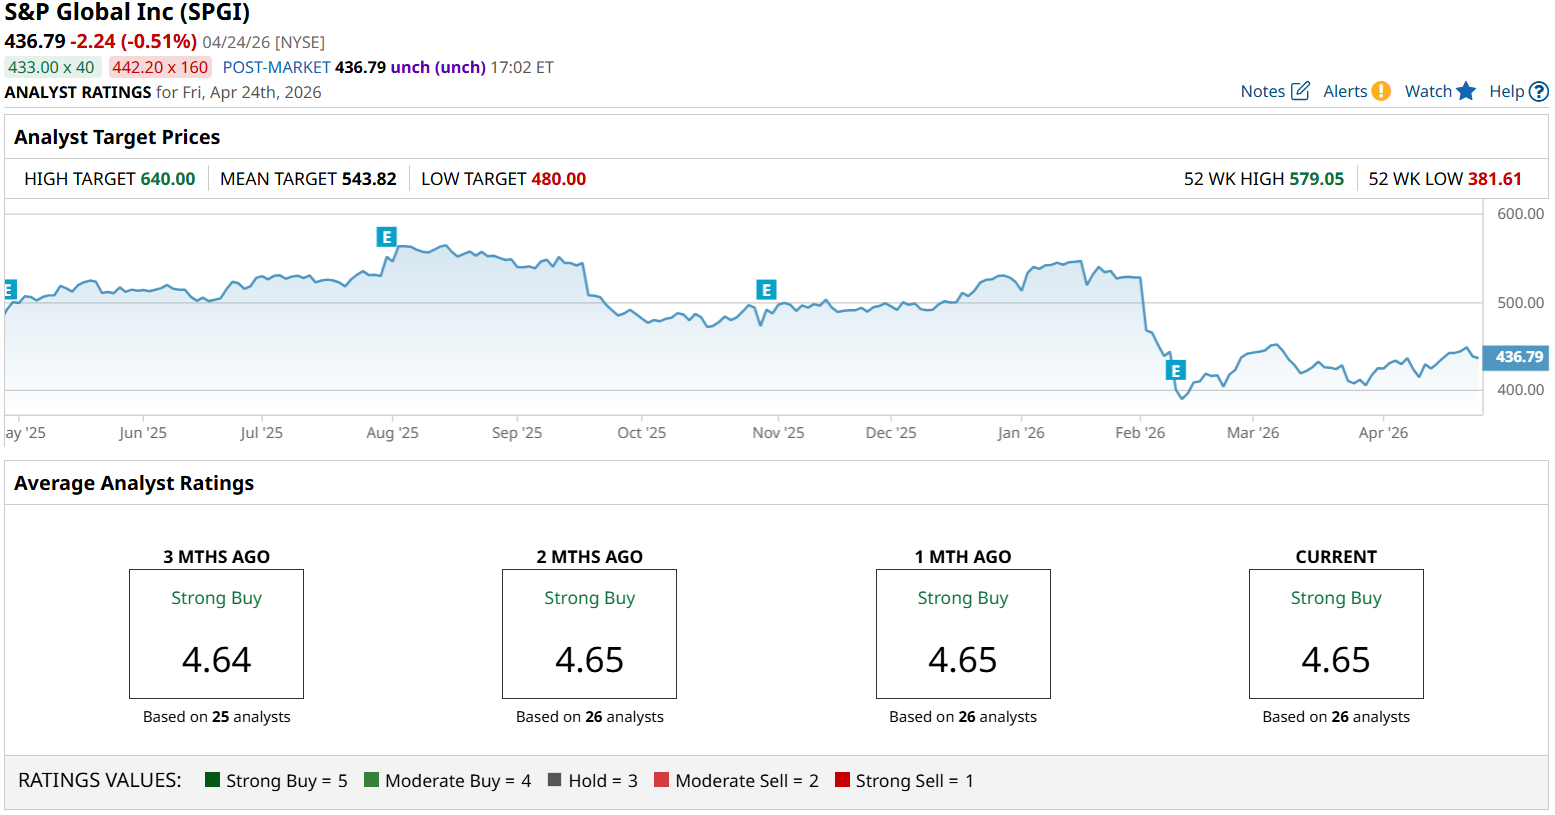
Task: Select the 3 MTHS AGO rating box
Action: pos(216,634)
